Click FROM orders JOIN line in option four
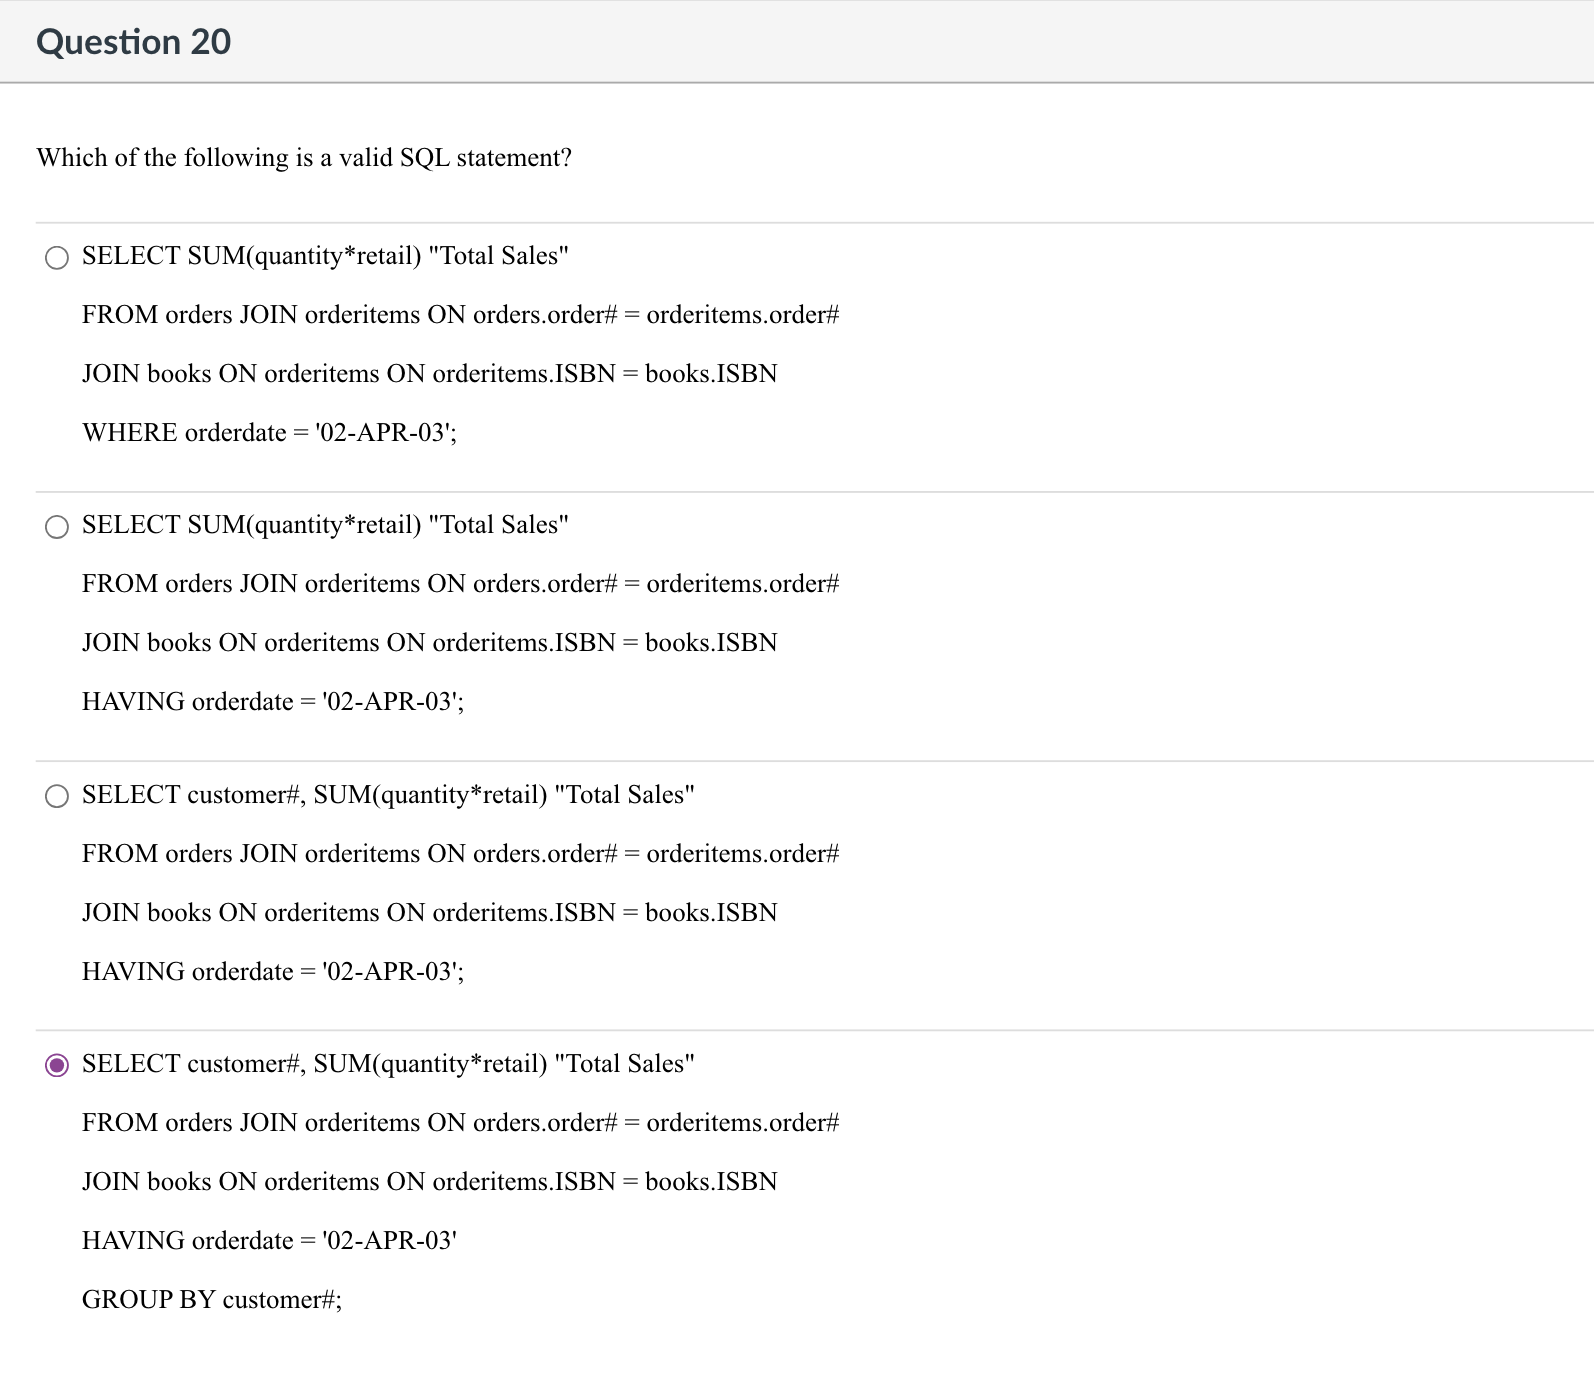This screenshot has height=1392, width=1594. click(461, 1122)
